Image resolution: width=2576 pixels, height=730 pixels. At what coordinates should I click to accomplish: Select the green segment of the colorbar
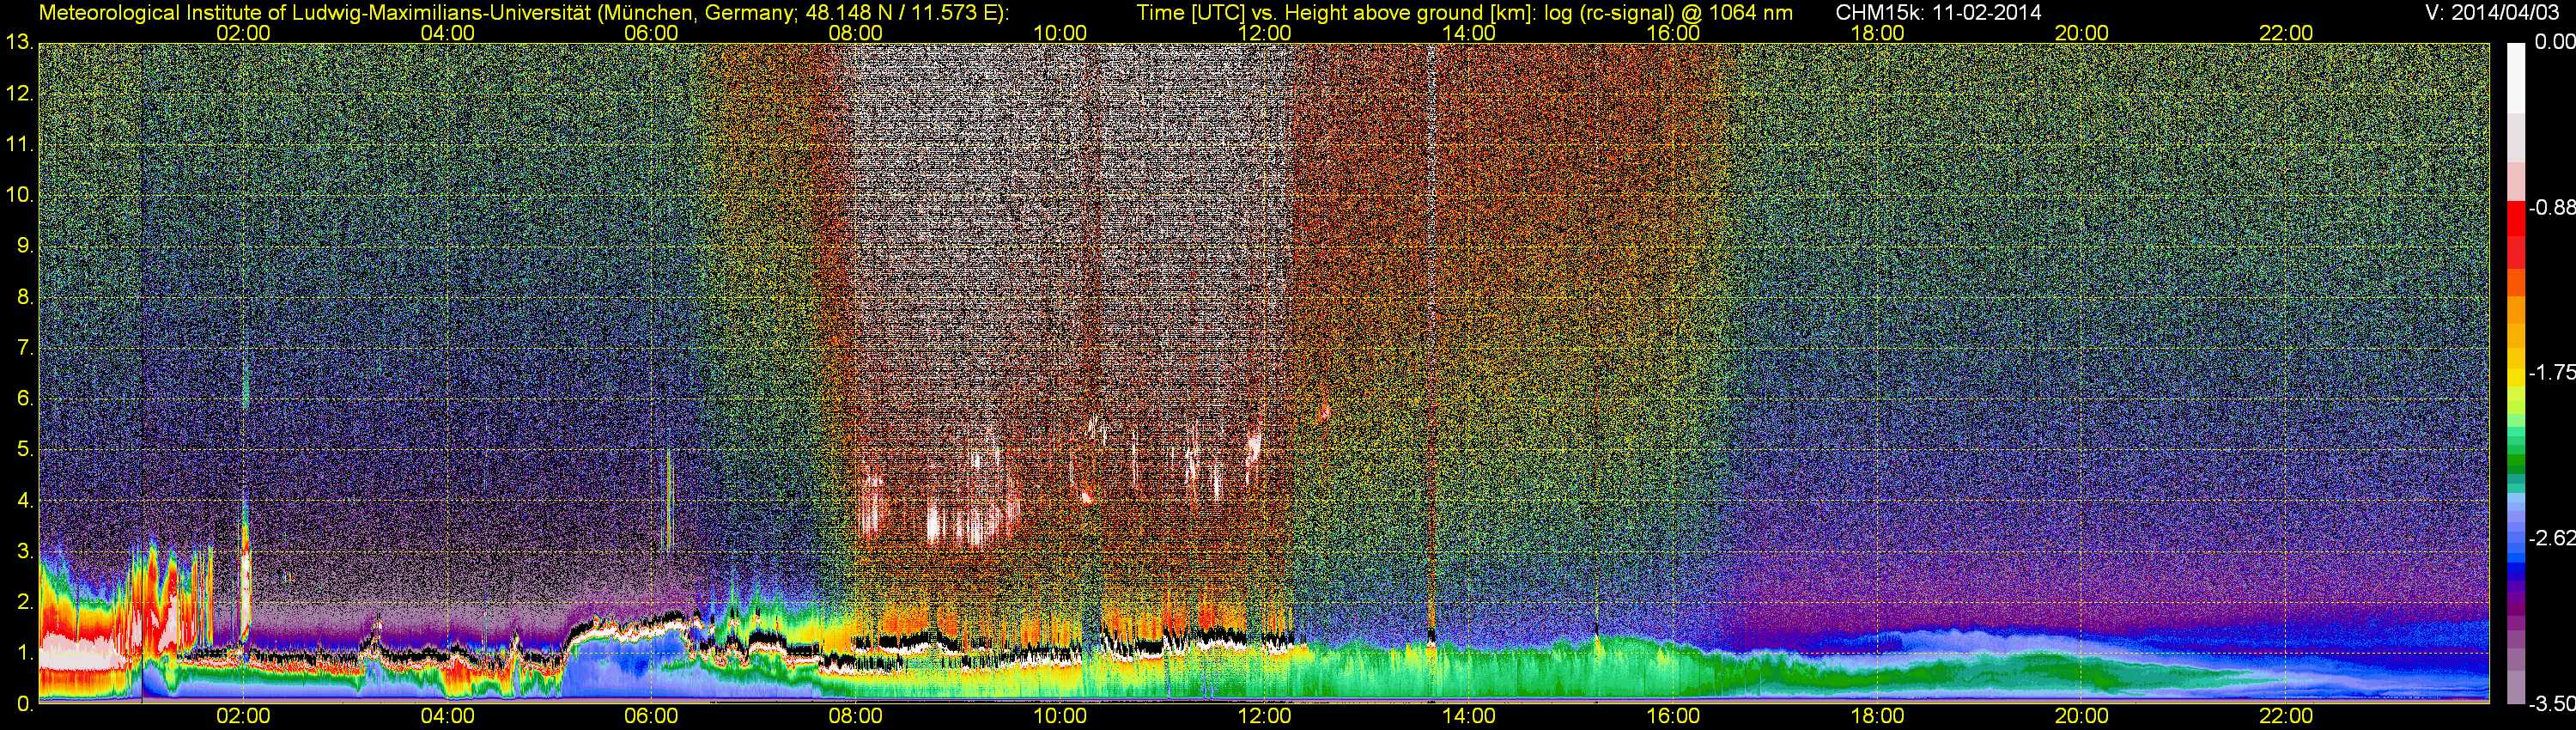(2515, 462)
